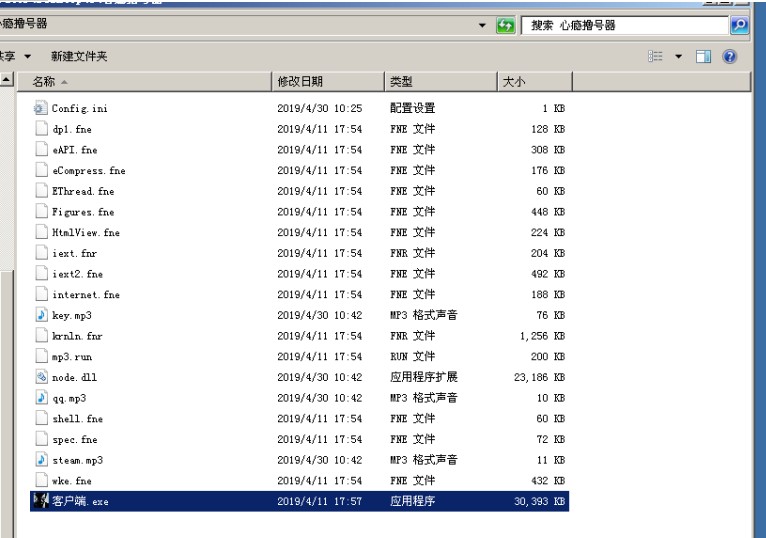766x538 pixels.
Task: Select the eAPI.fne file icon
Action: point(42,150)
